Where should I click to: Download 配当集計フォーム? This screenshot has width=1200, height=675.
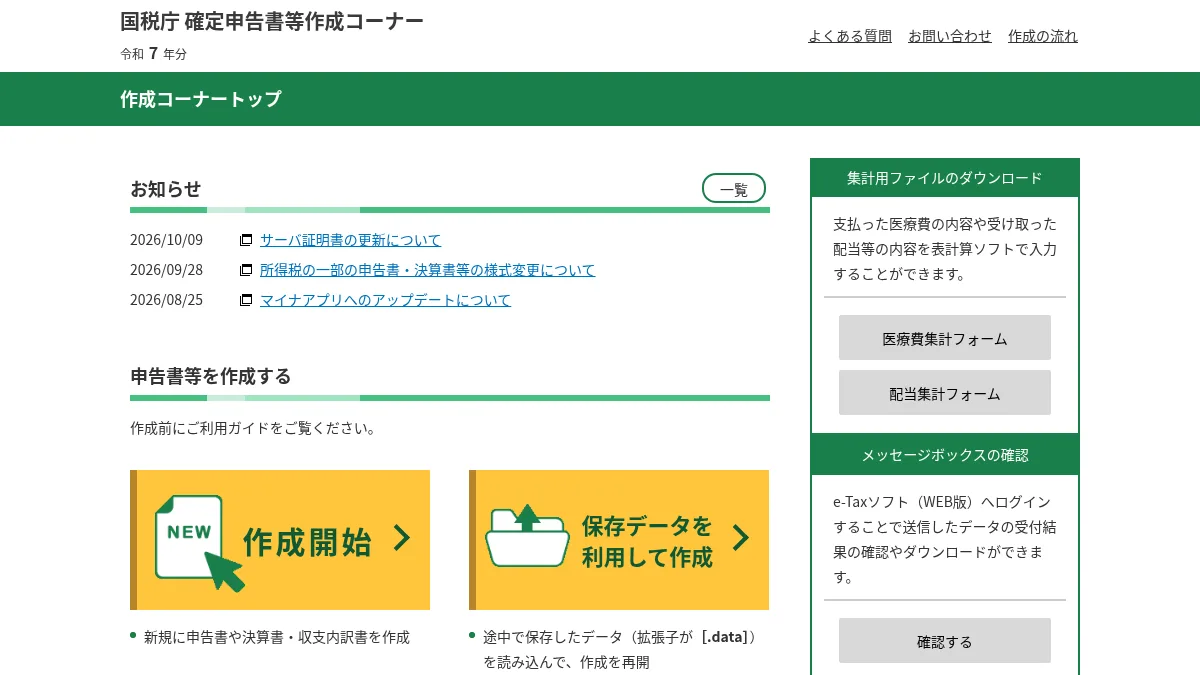945,393
